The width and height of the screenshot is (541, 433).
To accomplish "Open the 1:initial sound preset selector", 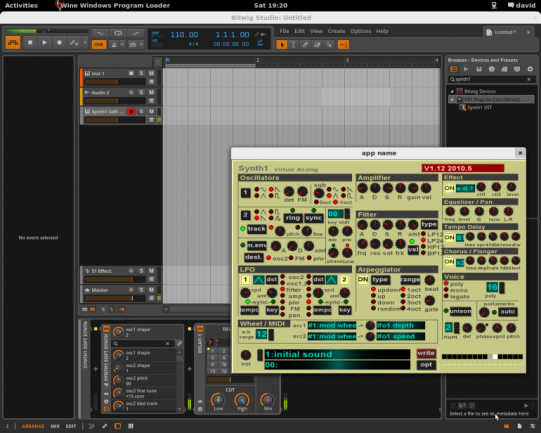I will pos(337,354).
